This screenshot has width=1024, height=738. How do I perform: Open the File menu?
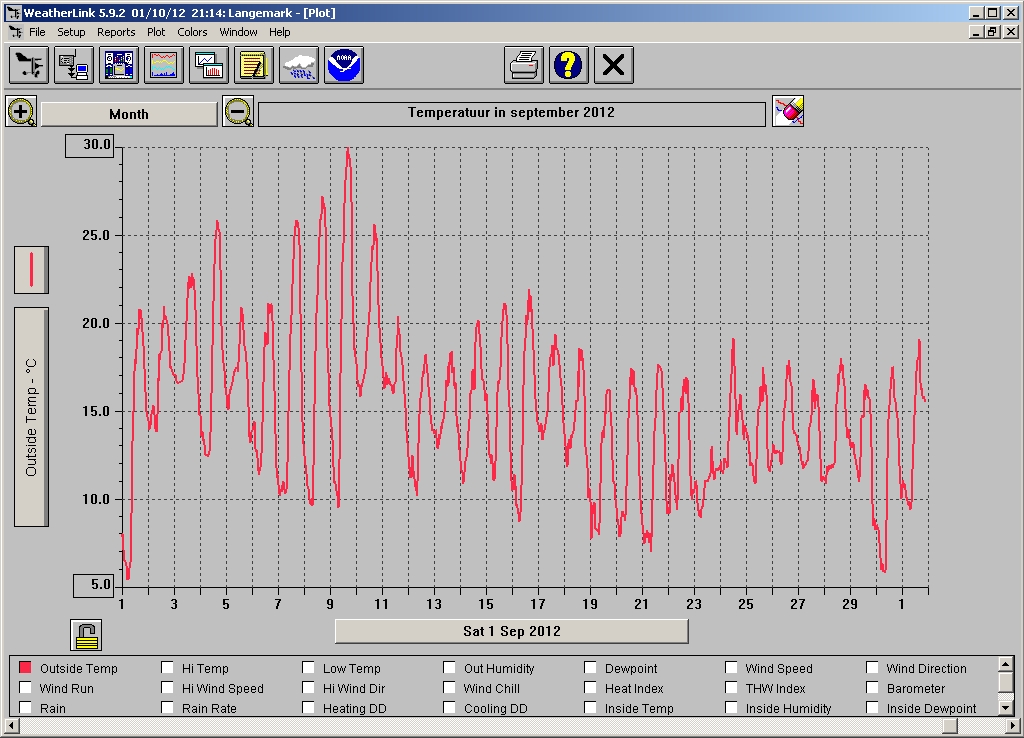pos(37,32)
